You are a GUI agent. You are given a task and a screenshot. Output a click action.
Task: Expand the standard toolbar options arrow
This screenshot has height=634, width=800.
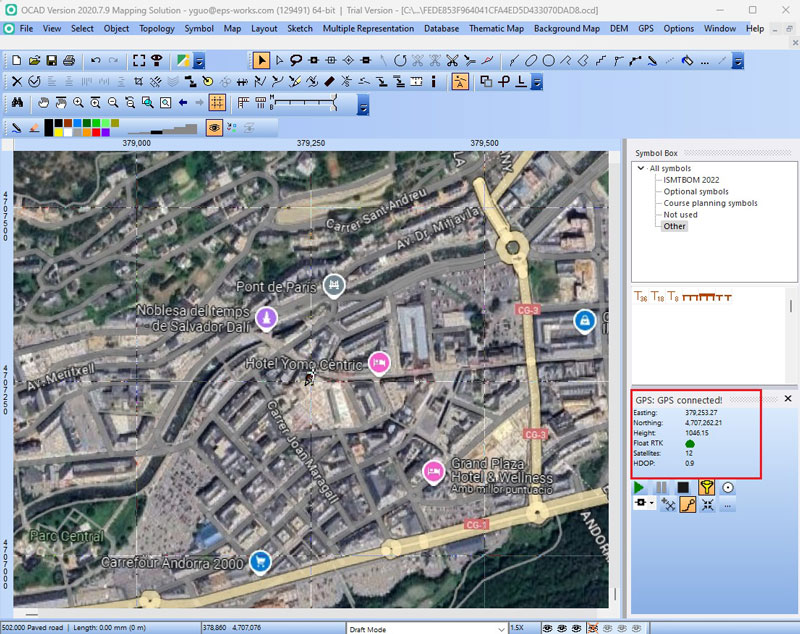pos(199,61)
